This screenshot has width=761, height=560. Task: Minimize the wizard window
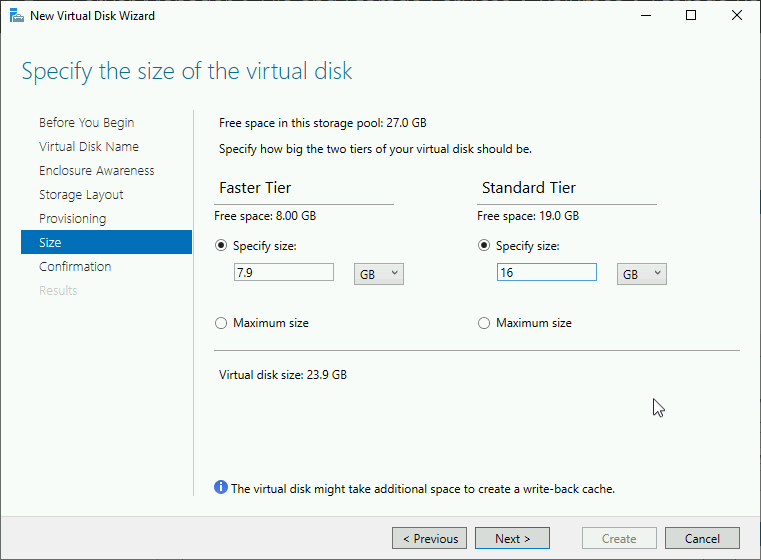coord(645,16)
